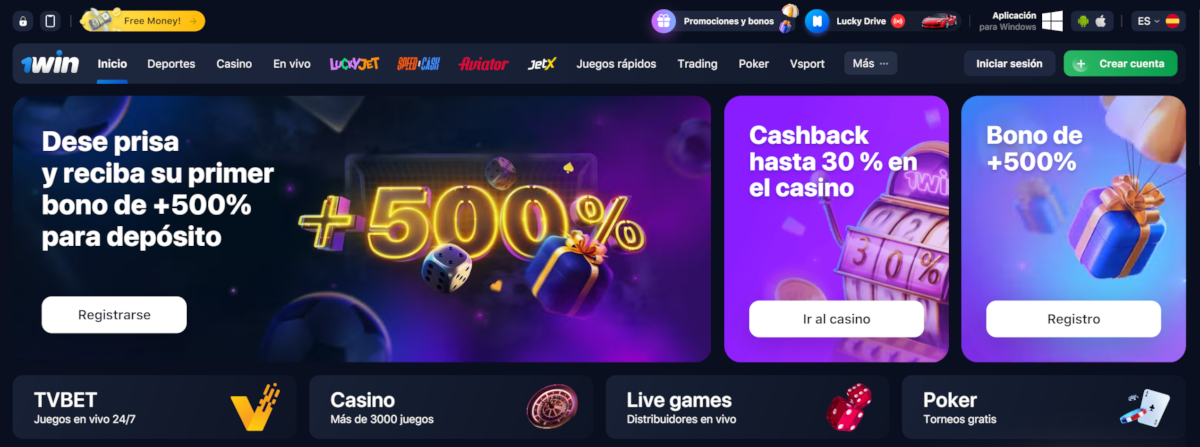Click the Apple app download icon
Screen dimensions: 1200x447
click(x=1102, y=21)
